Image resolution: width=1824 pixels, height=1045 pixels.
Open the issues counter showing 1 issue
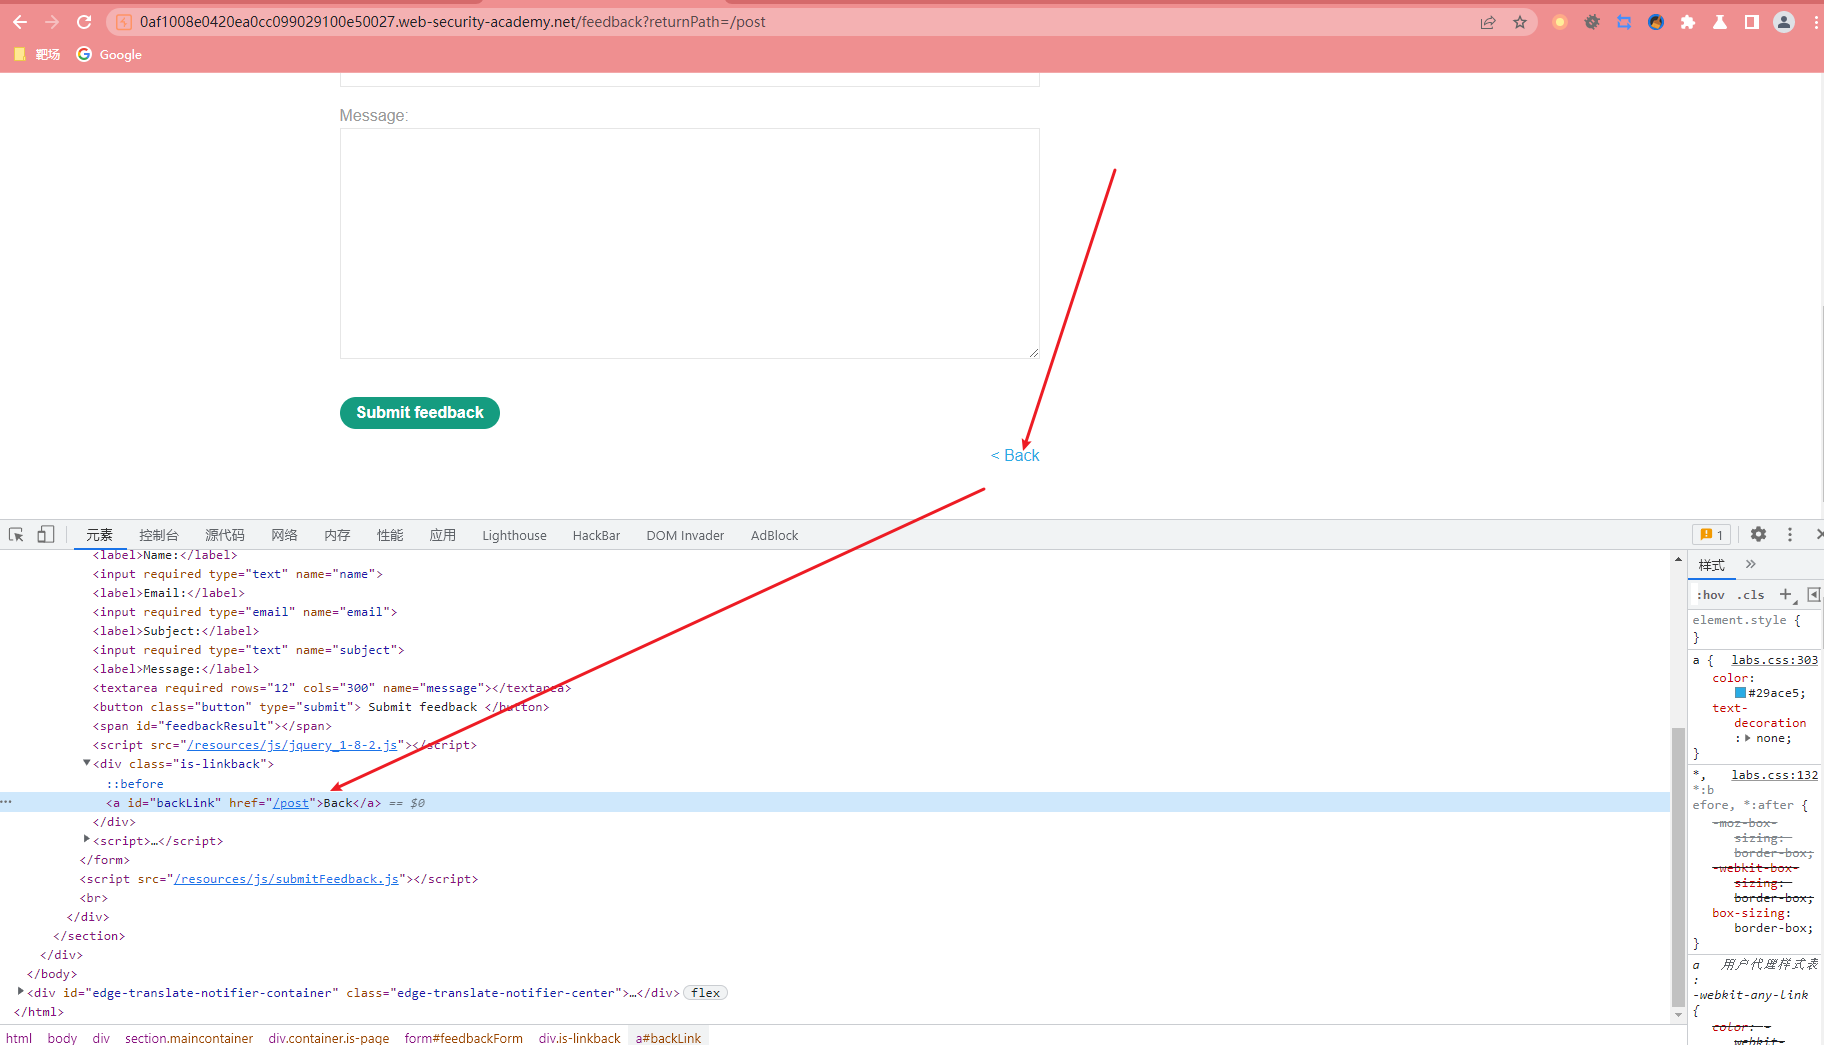pos(1711,534)
